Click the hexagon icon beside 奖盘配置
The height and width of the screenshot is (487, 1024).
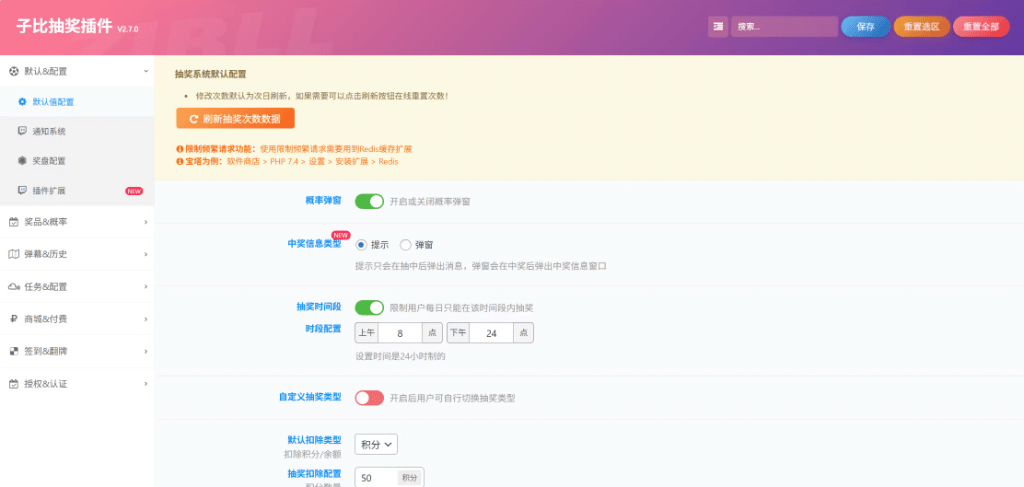pyautogui.click(x=22, y=161)
